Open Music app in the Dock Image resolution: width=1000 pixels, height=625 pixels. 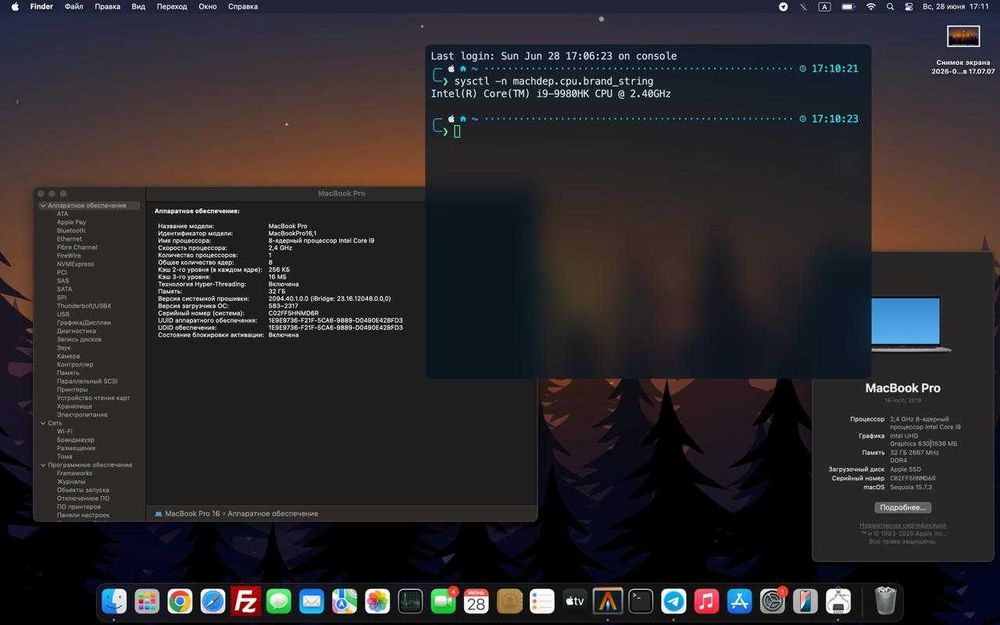(706, 601)
